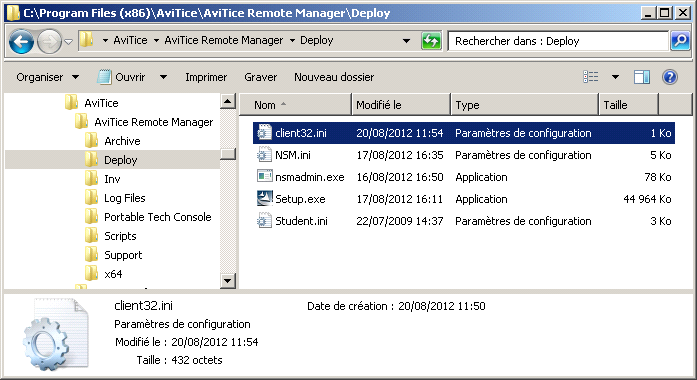Open the Log Files folder in tree
The width and height of the screenshot is (697, 380).
[124, 198]
